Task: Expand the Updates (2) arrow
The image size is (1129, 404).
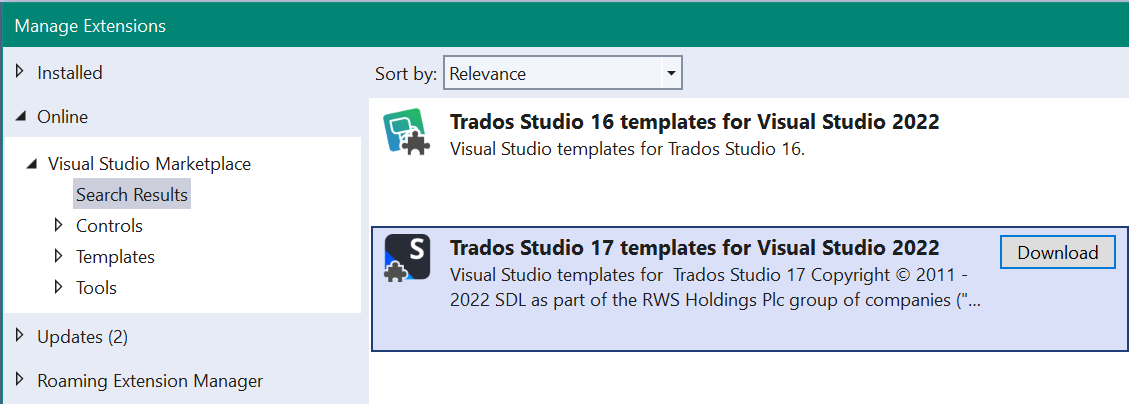Action: [x=20, y=336]
